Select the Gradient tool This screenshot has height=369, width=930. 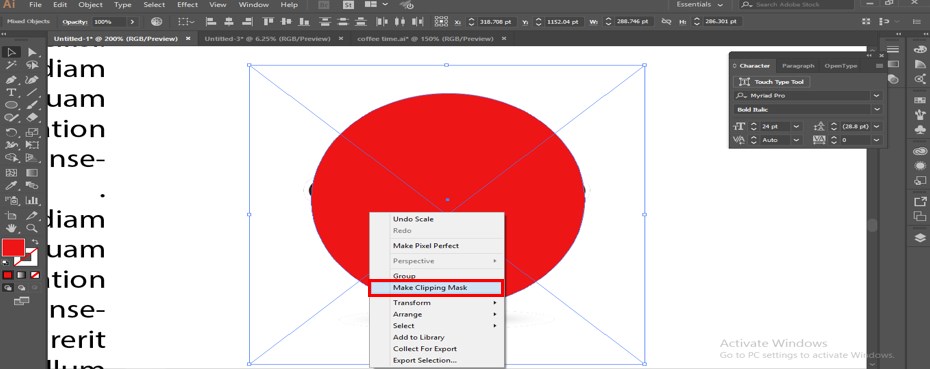point(32,173)
